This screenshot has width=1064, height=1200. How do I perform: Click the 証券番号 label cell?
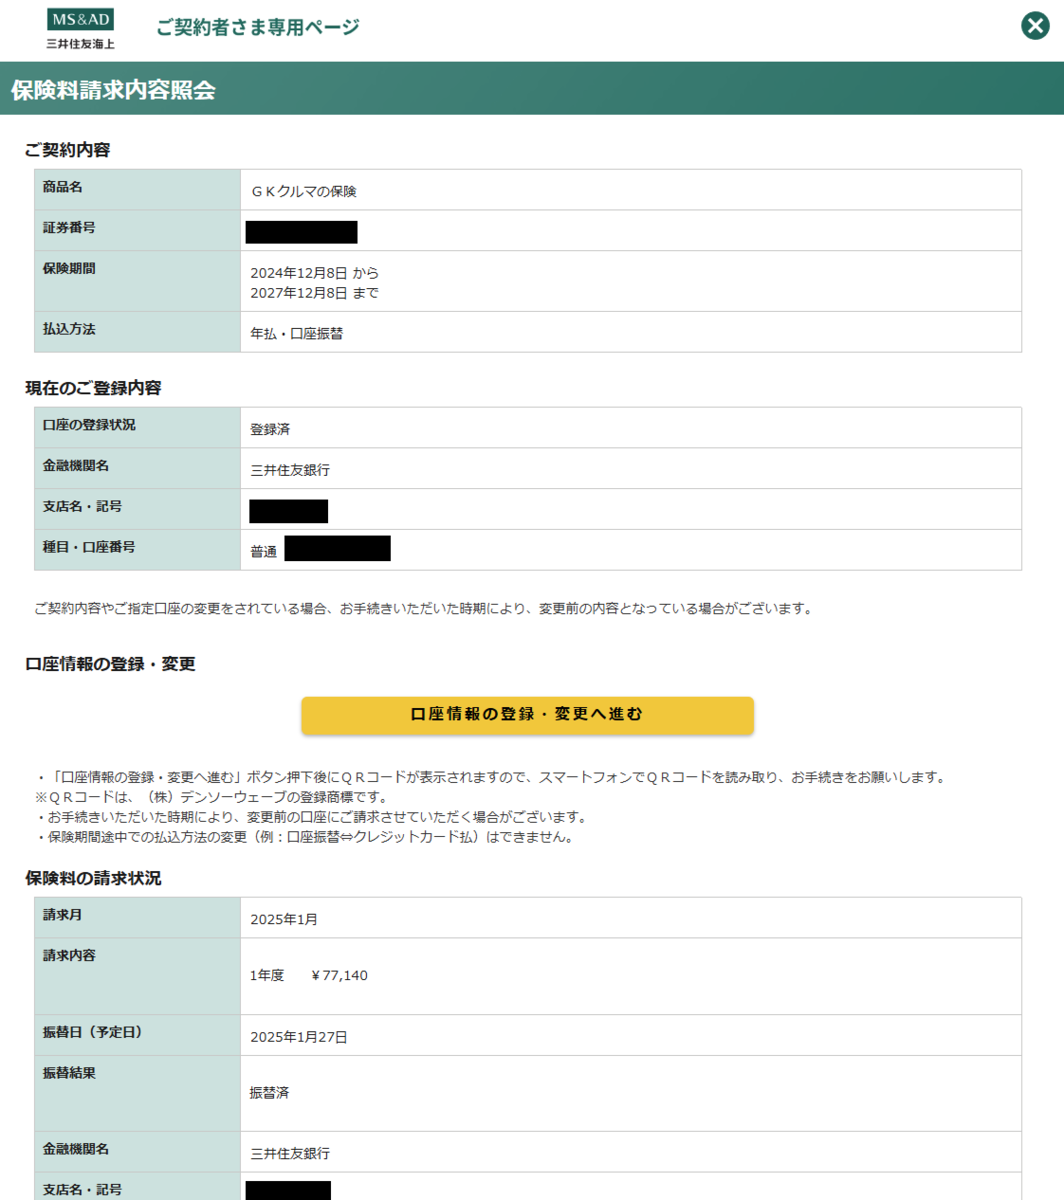coord(138,230)
